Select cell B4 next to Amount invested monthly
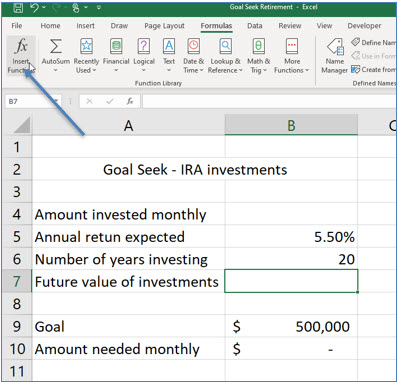Screen dimensions: 398x382 (x=291, y=214)
